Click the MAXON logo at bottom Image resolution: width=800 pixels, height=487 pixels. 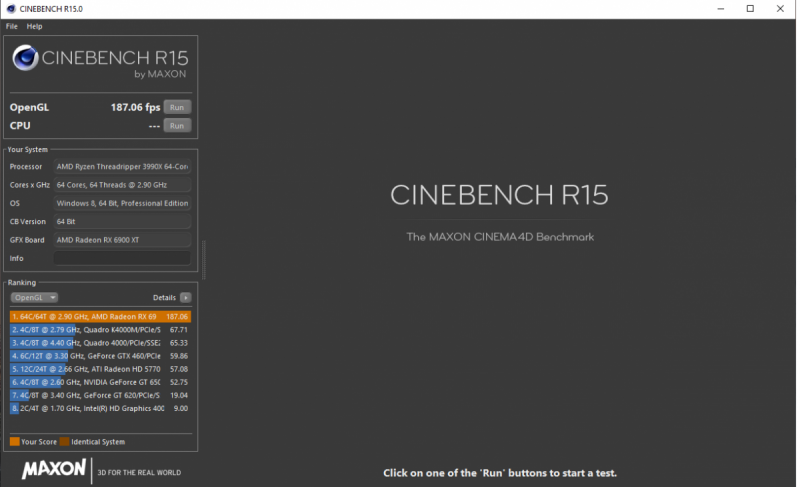coord(54,469)
